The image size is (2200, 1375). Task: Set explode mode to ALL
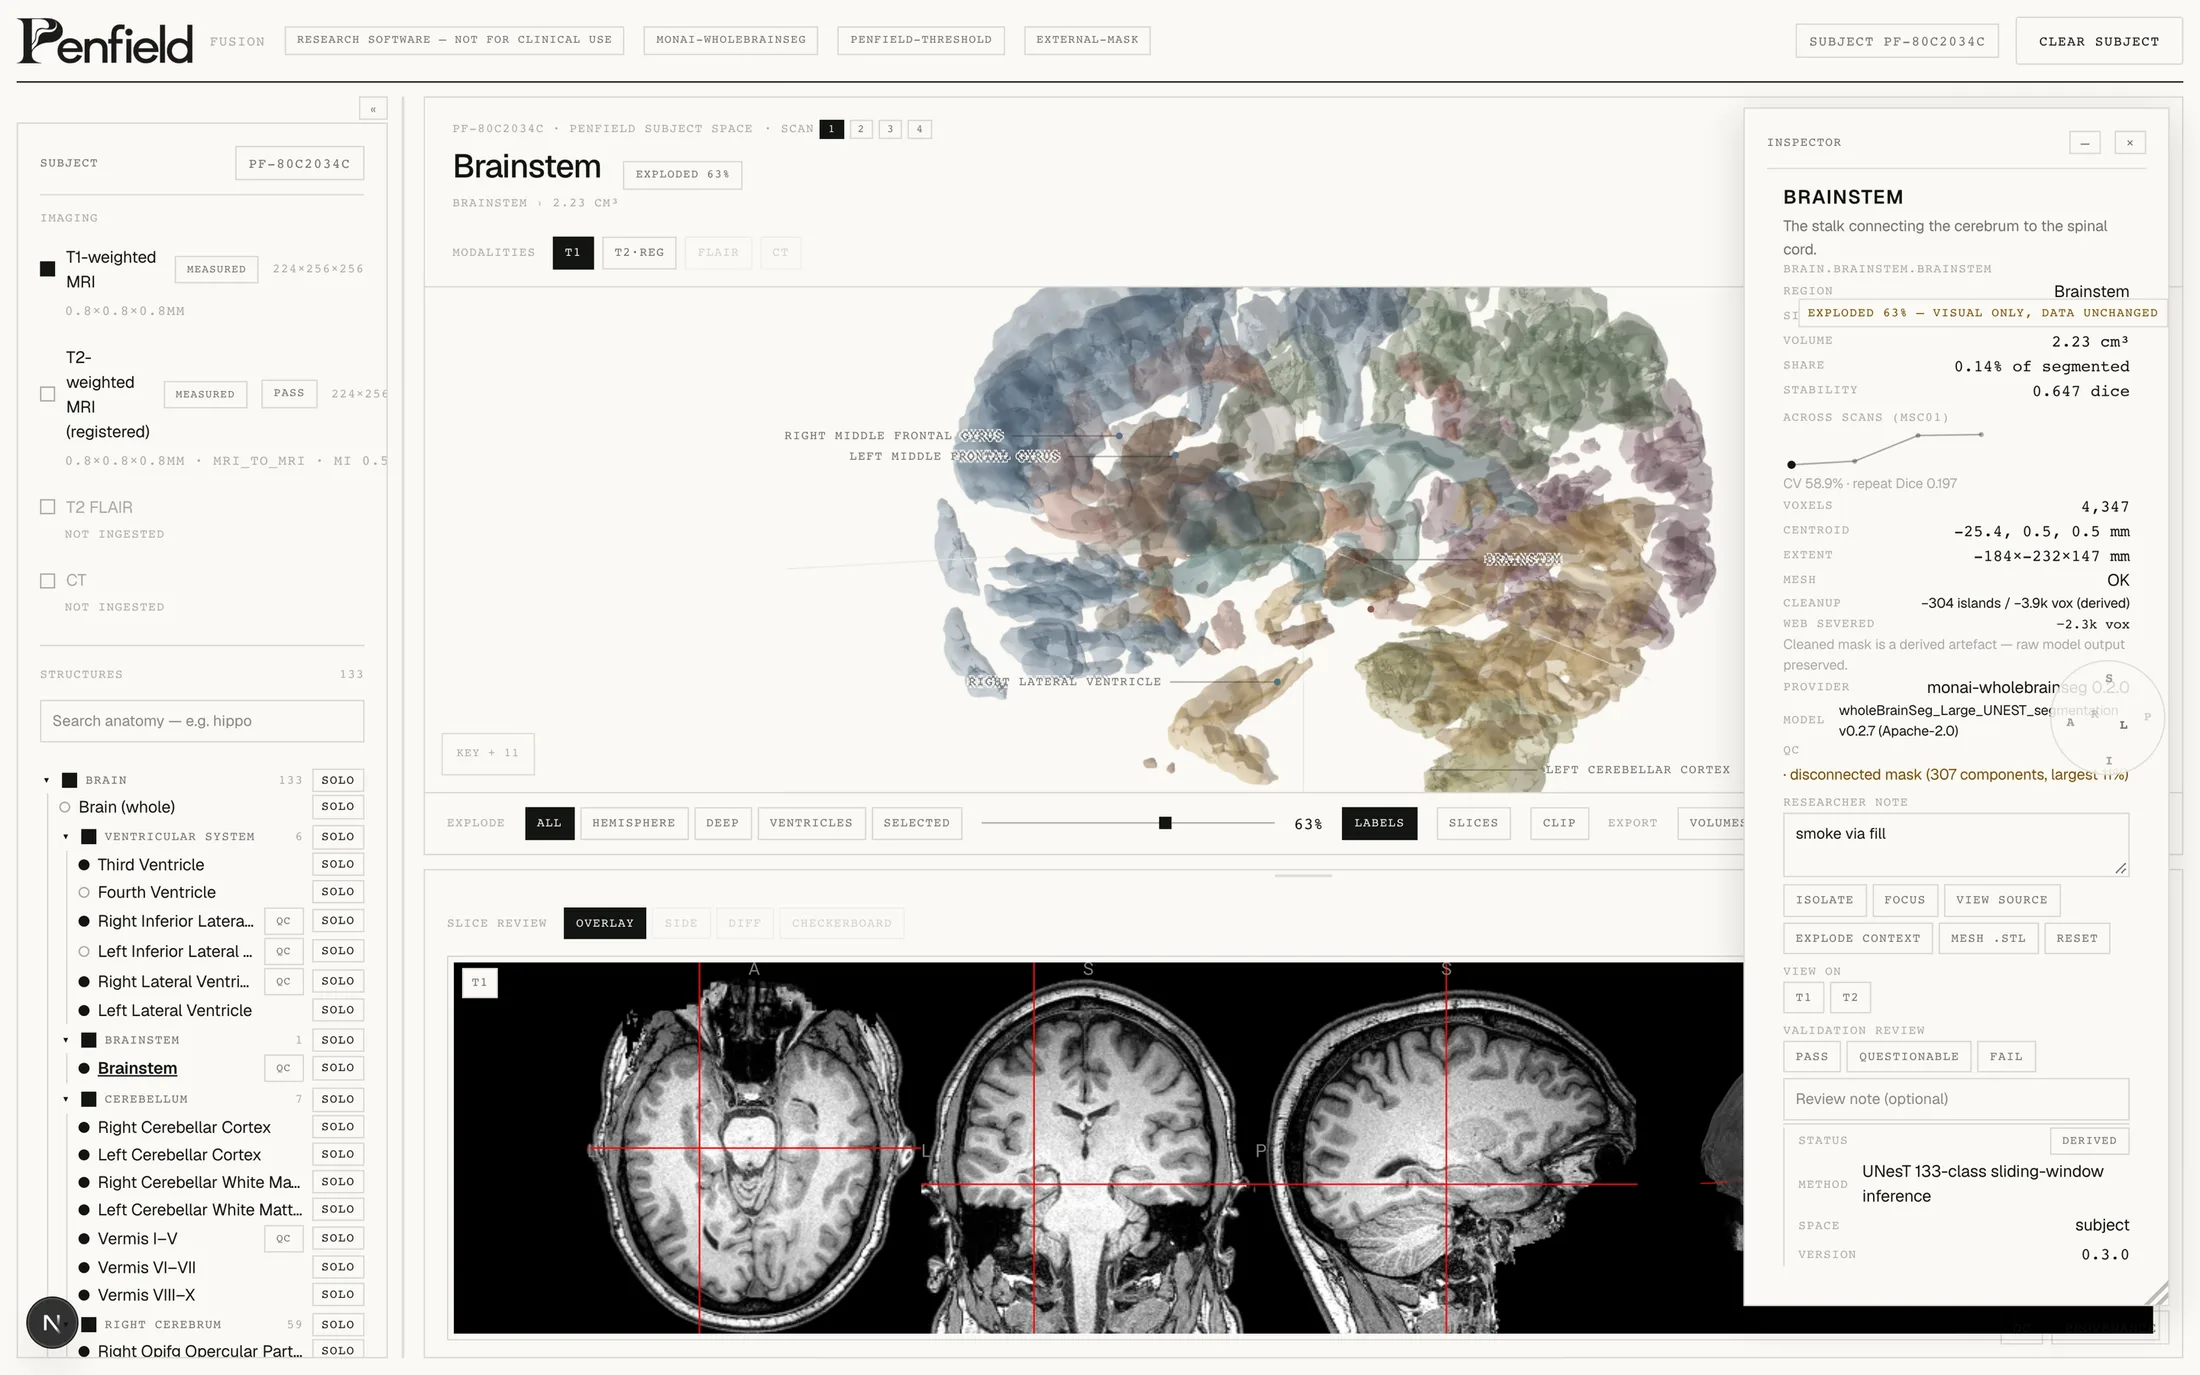click(549, 823)
